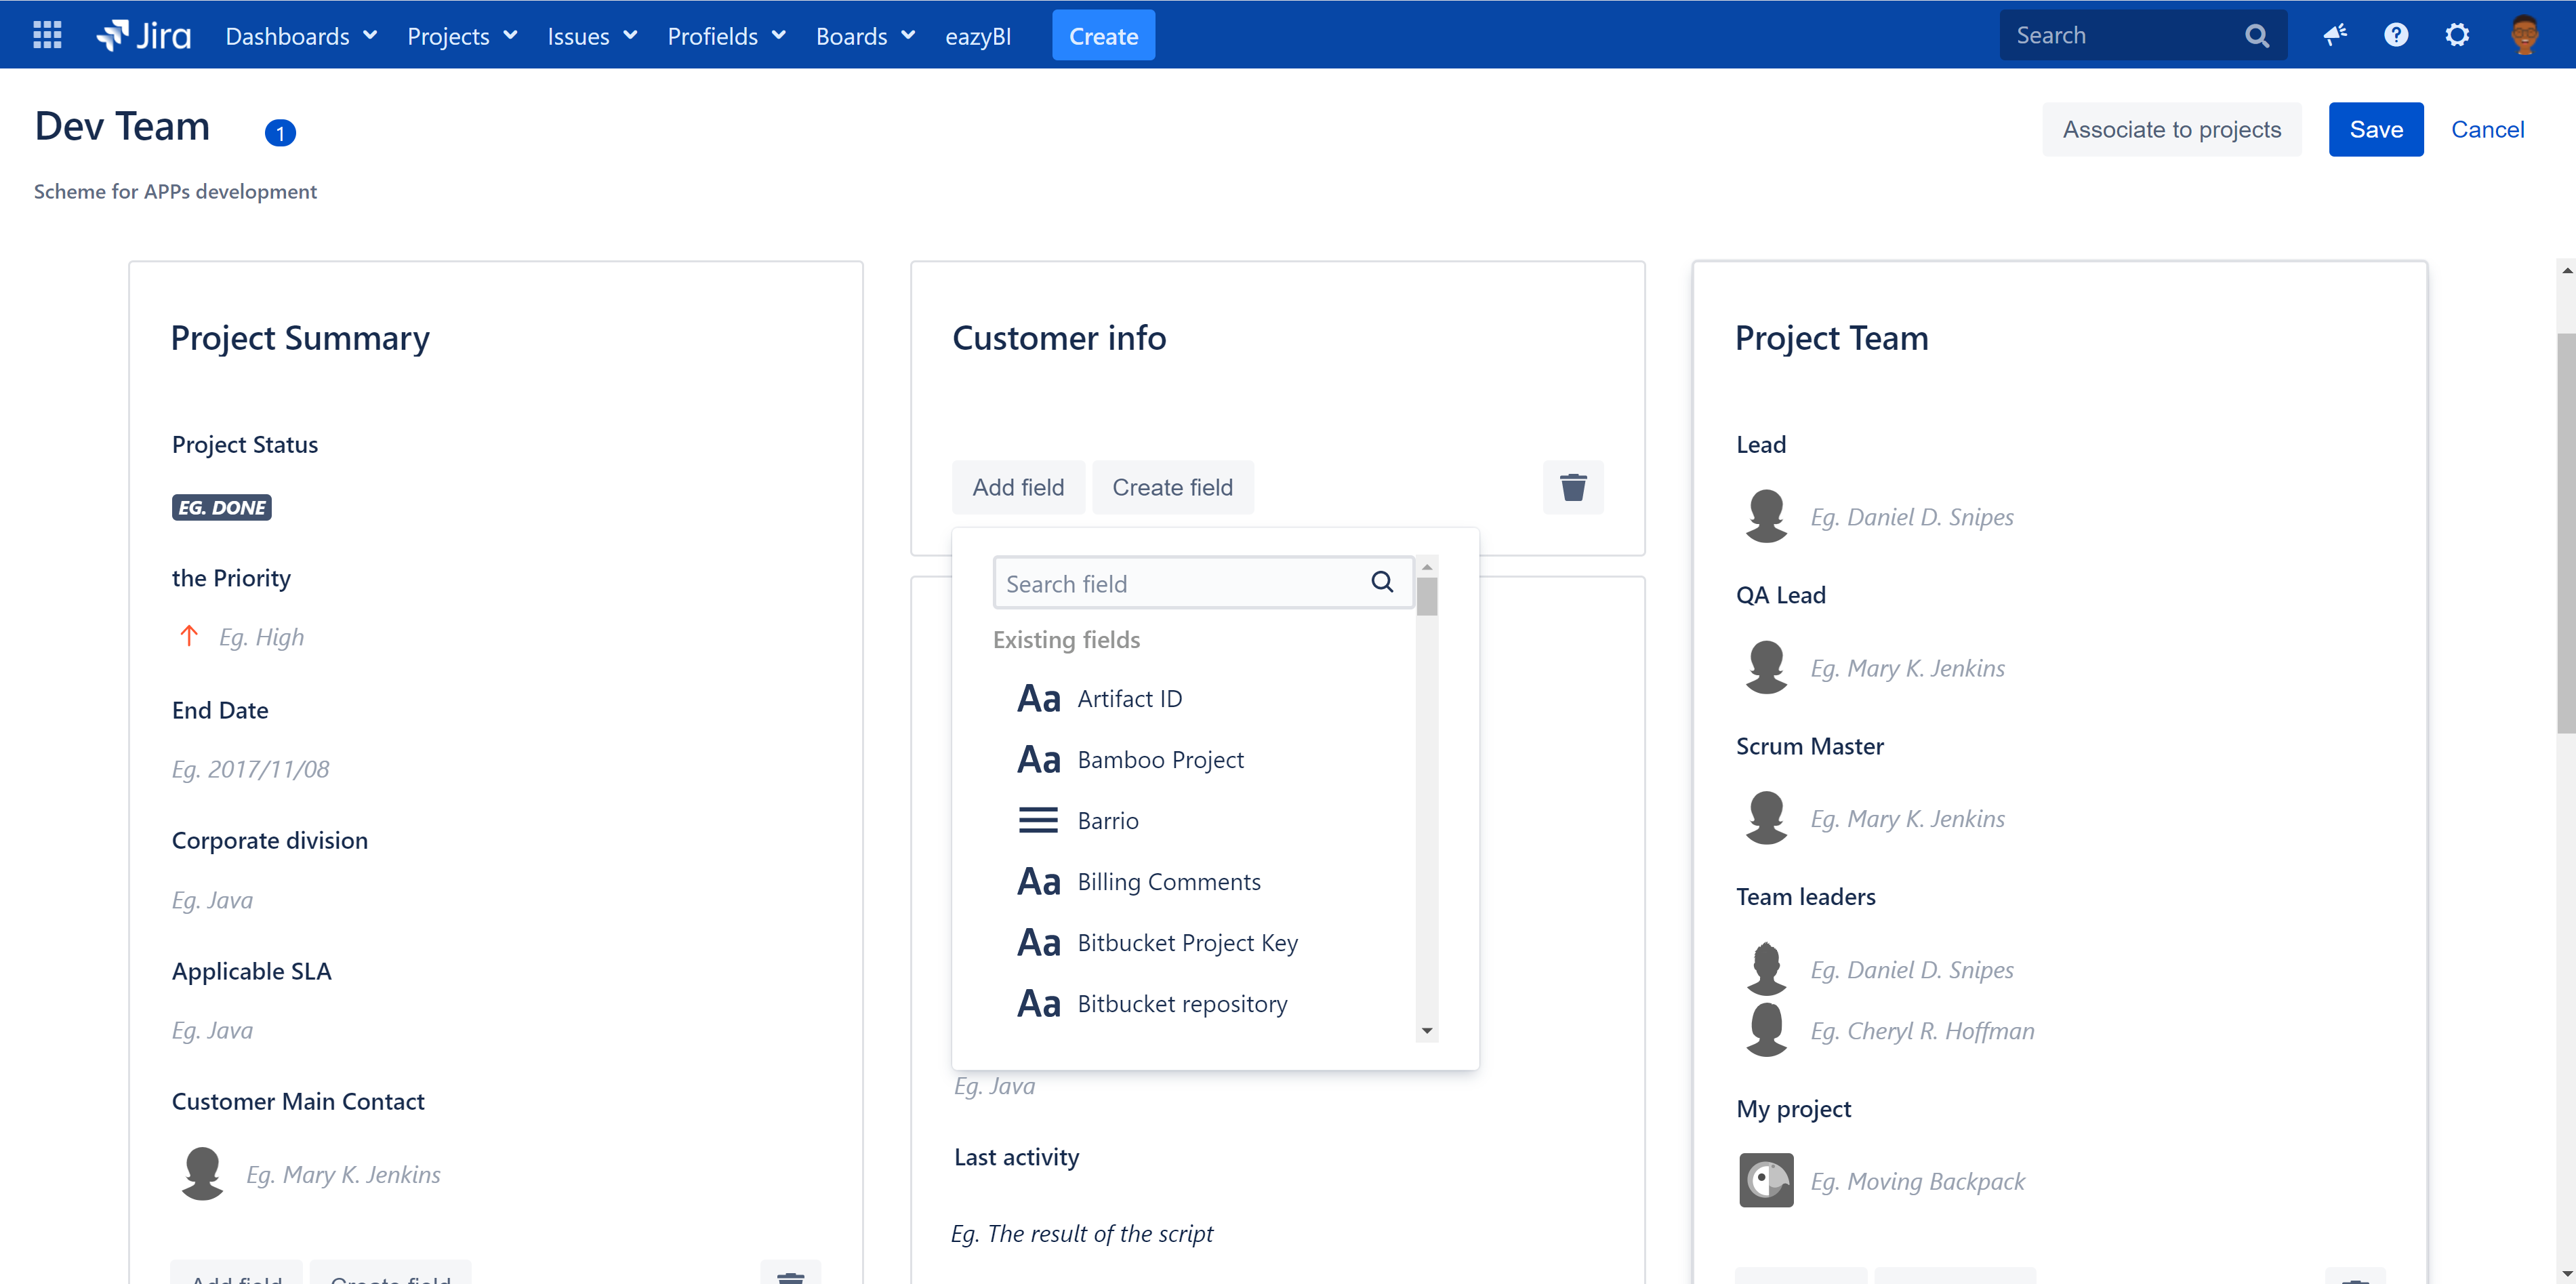Open your profile avatar menu
Screen dimensions: 2576x1284
pyautogui.click(x=2524, y=34)
